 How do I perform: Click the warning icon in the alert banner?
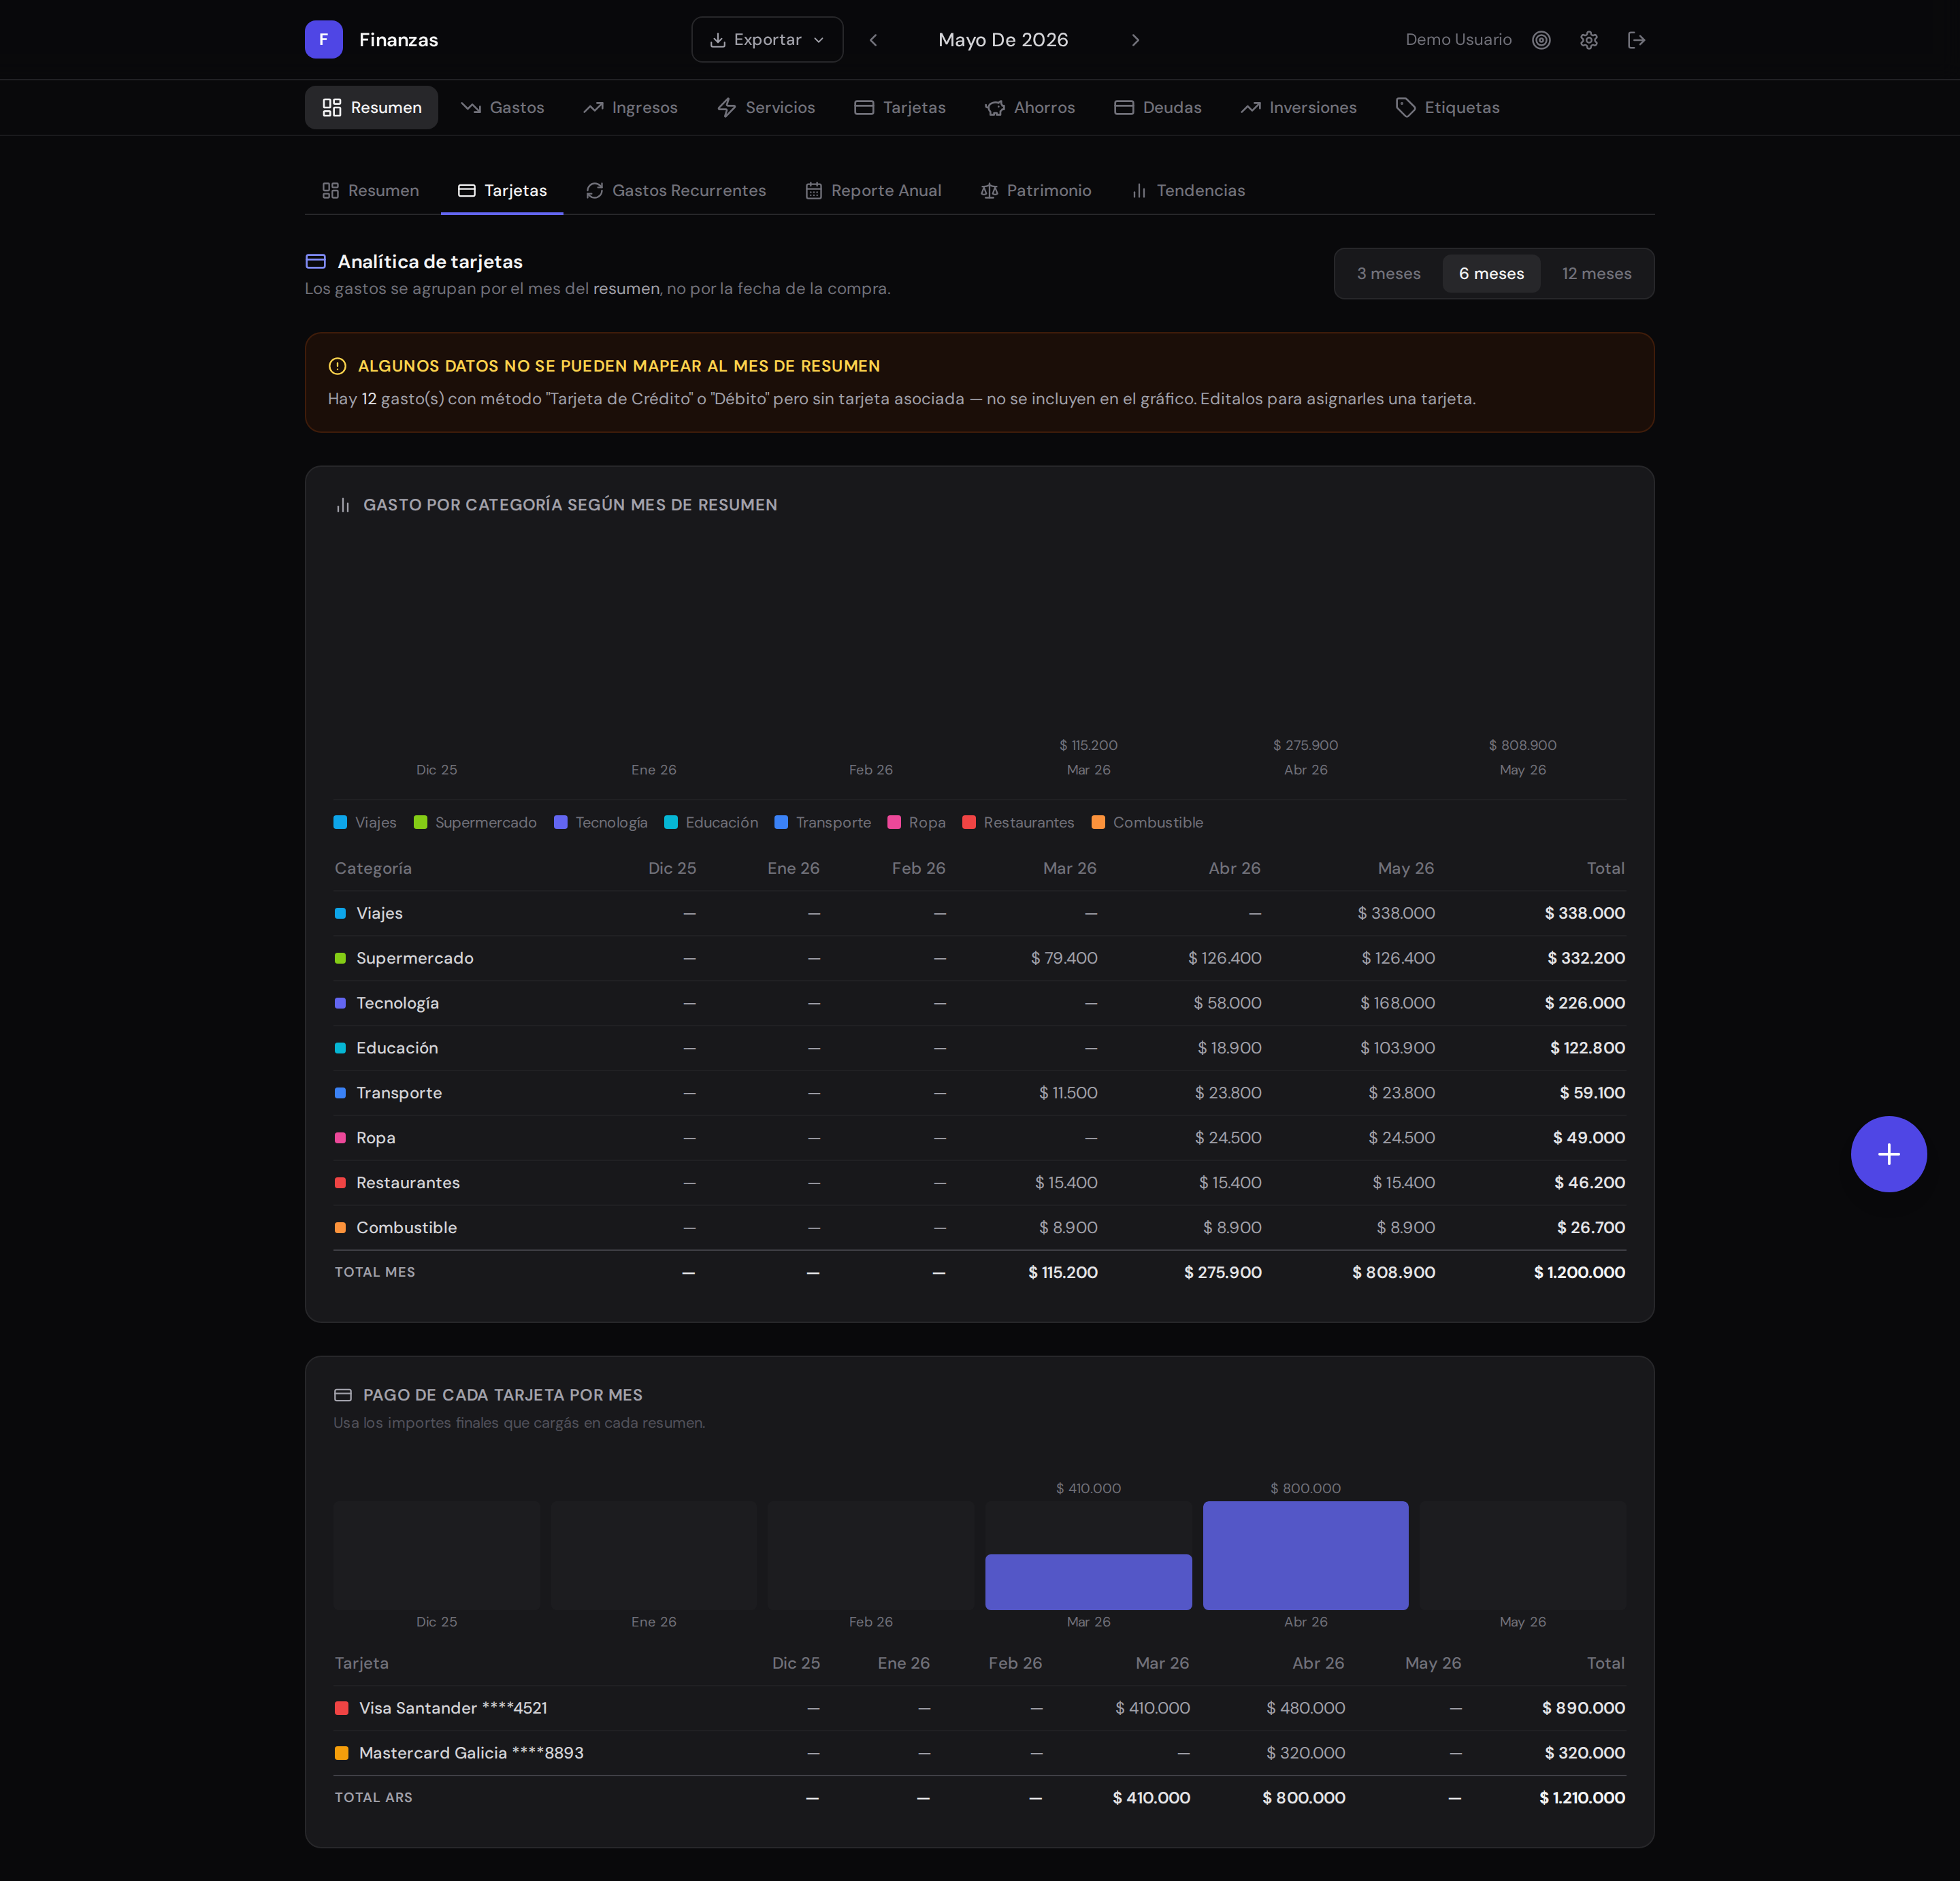pyautogui.click(x=337, y=366)
